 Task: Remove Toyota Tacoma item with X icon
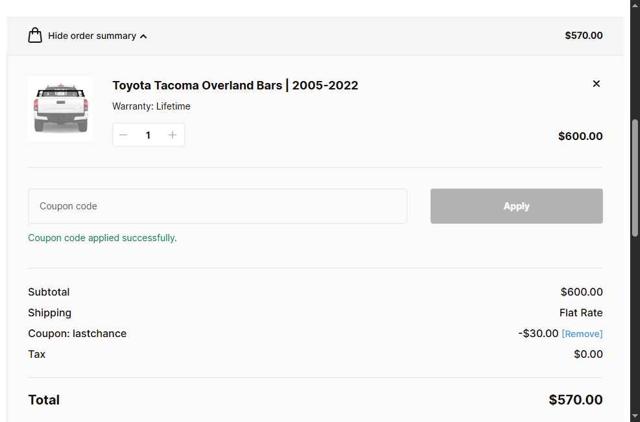596,84
